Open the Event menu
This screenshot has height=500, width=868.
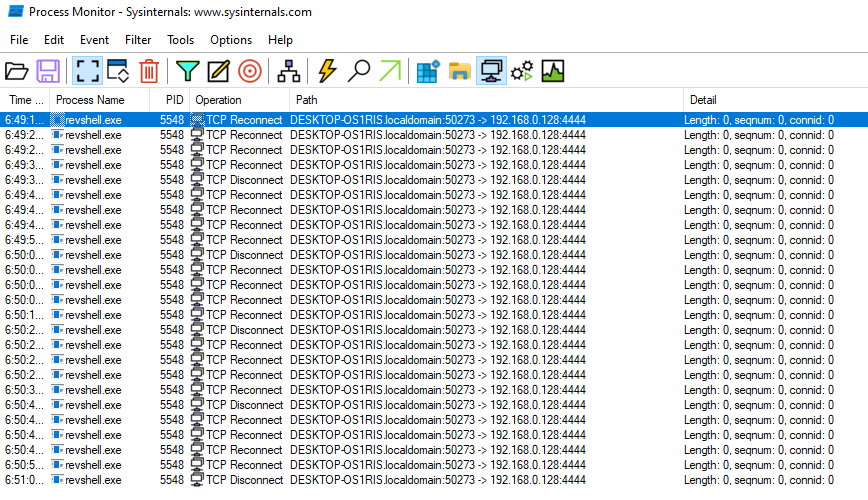coord(94,40)
